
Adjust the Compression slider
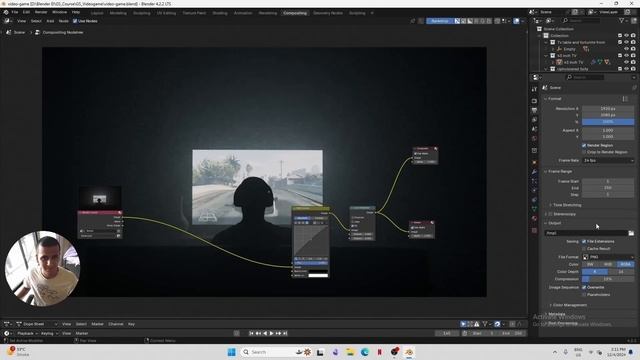(608, 279)
